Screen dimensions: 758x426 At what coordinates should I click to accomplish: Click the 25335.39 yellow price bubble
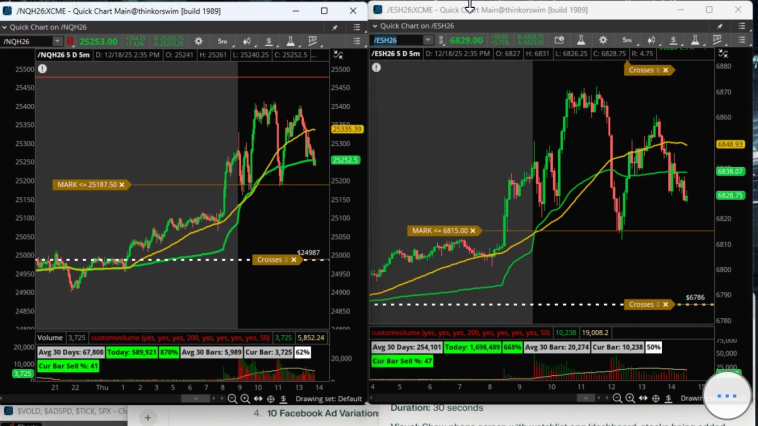pyautogui.click(x=347, y=129)
